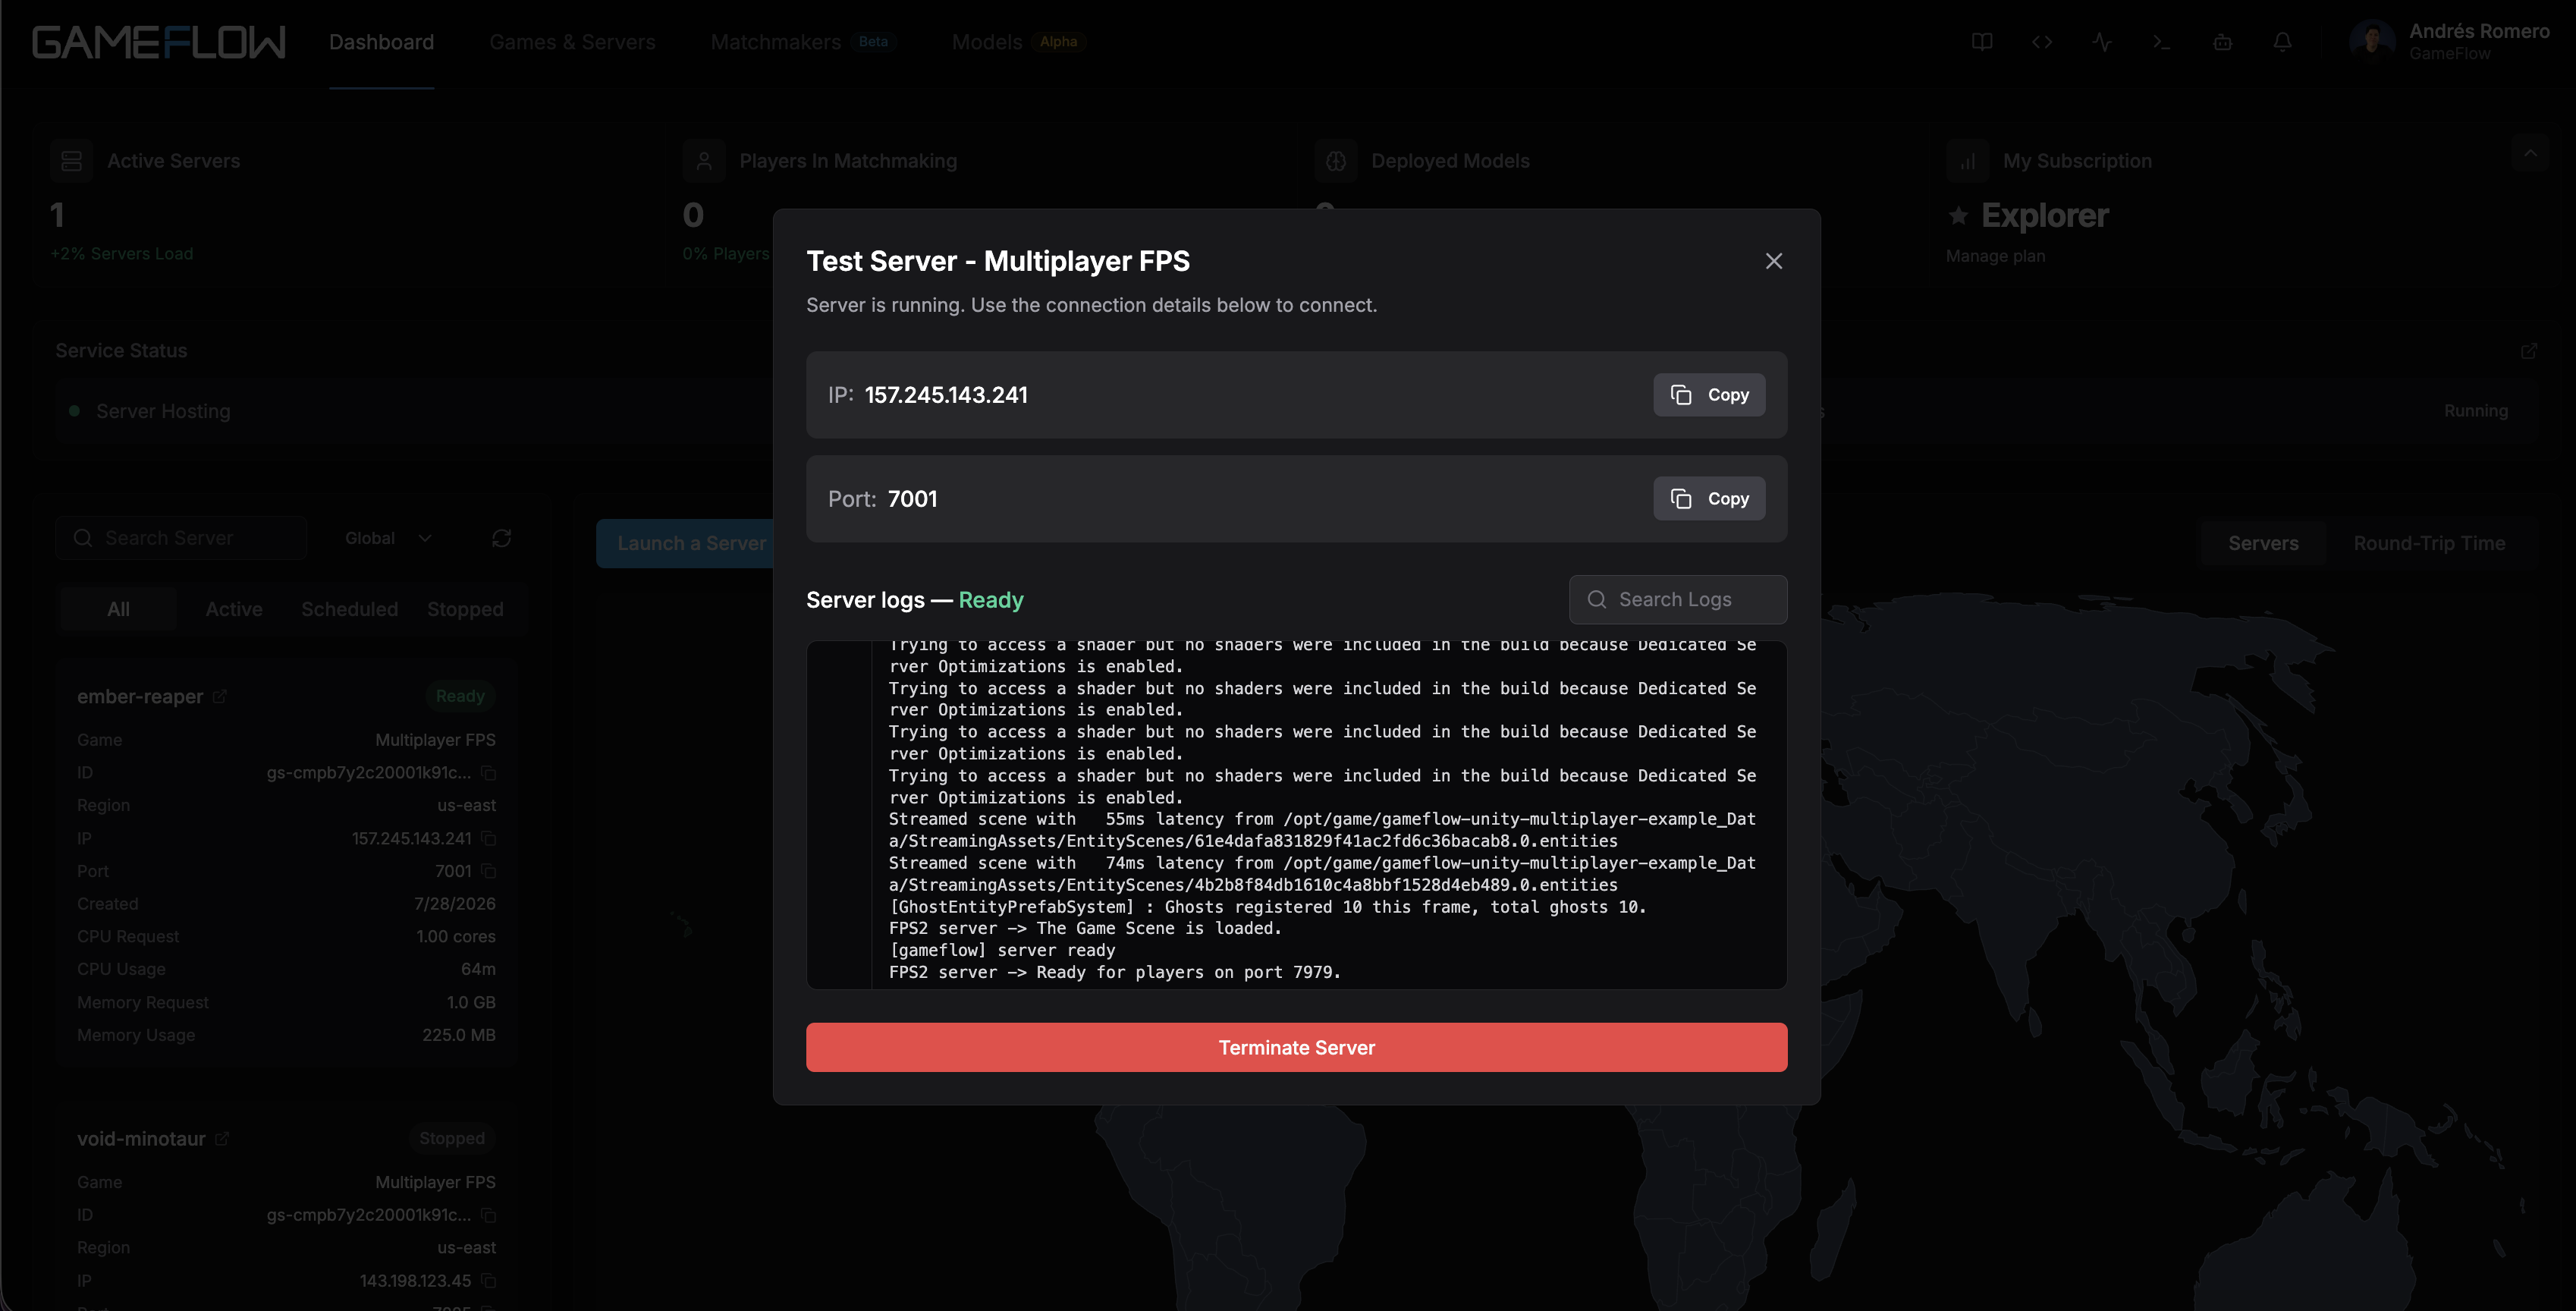
Task: Click the Ready badge on ember-reaper
Action: [x=460, y=696]
